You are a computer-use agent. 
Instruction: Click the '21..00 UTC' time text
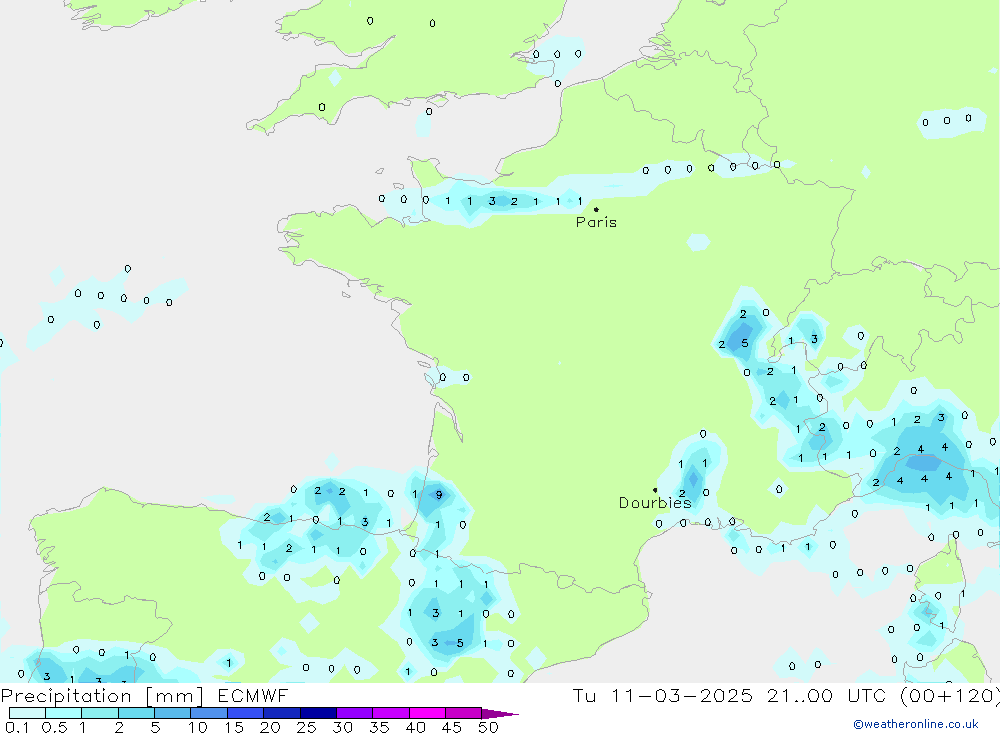point(833,696)
